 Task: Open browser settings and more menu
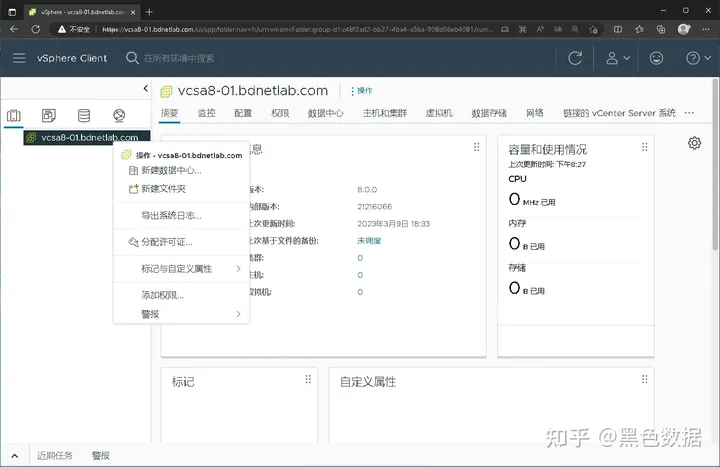[x=706, y=29]
